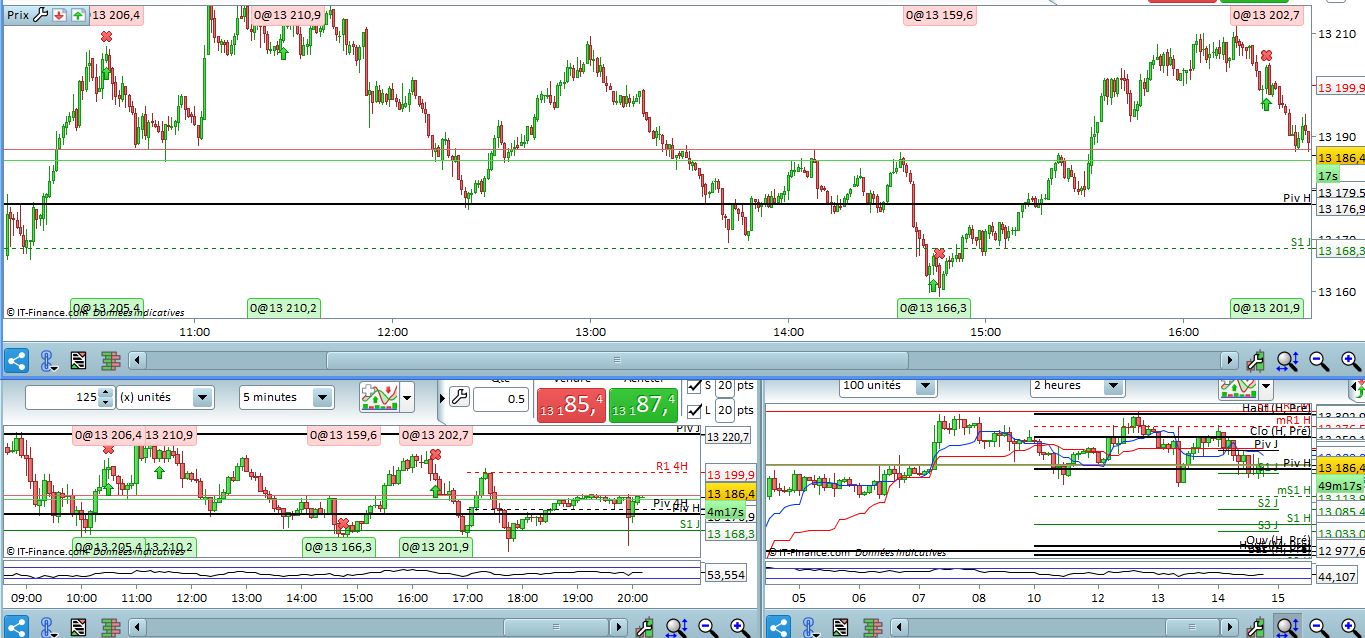Click the left scroll arrow of main chart scrollbar
Image resolution: width=1365 pixels, height=638 pixels.
[138, 360]
